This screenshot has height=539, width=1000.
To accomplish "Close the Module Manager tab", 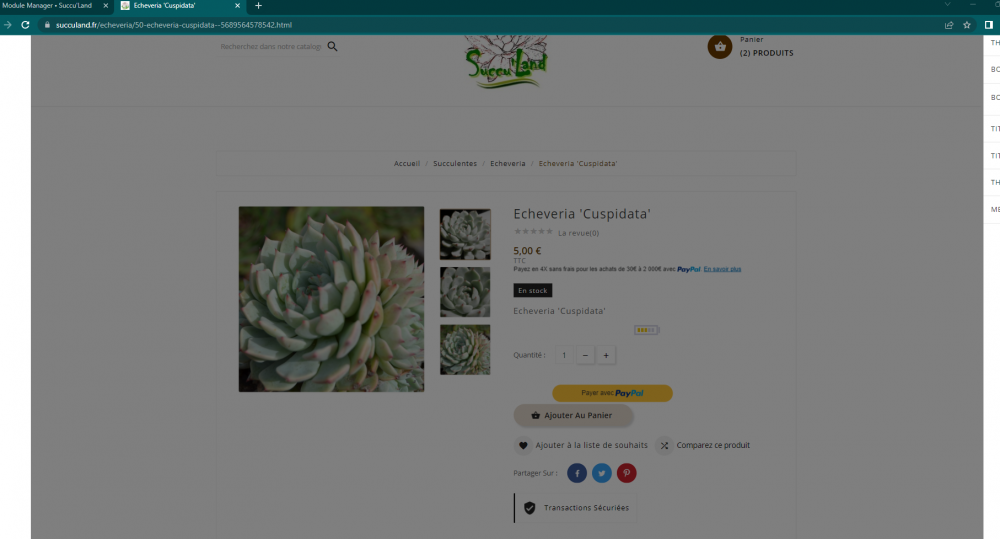I will 106,6.
